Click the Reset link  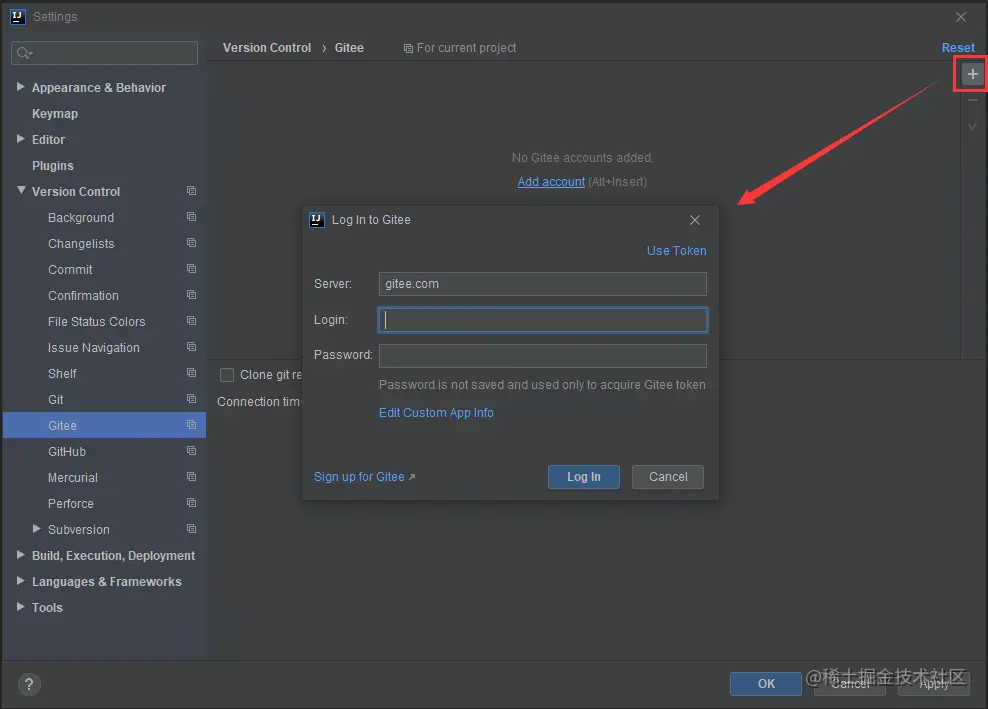point(958,48)
